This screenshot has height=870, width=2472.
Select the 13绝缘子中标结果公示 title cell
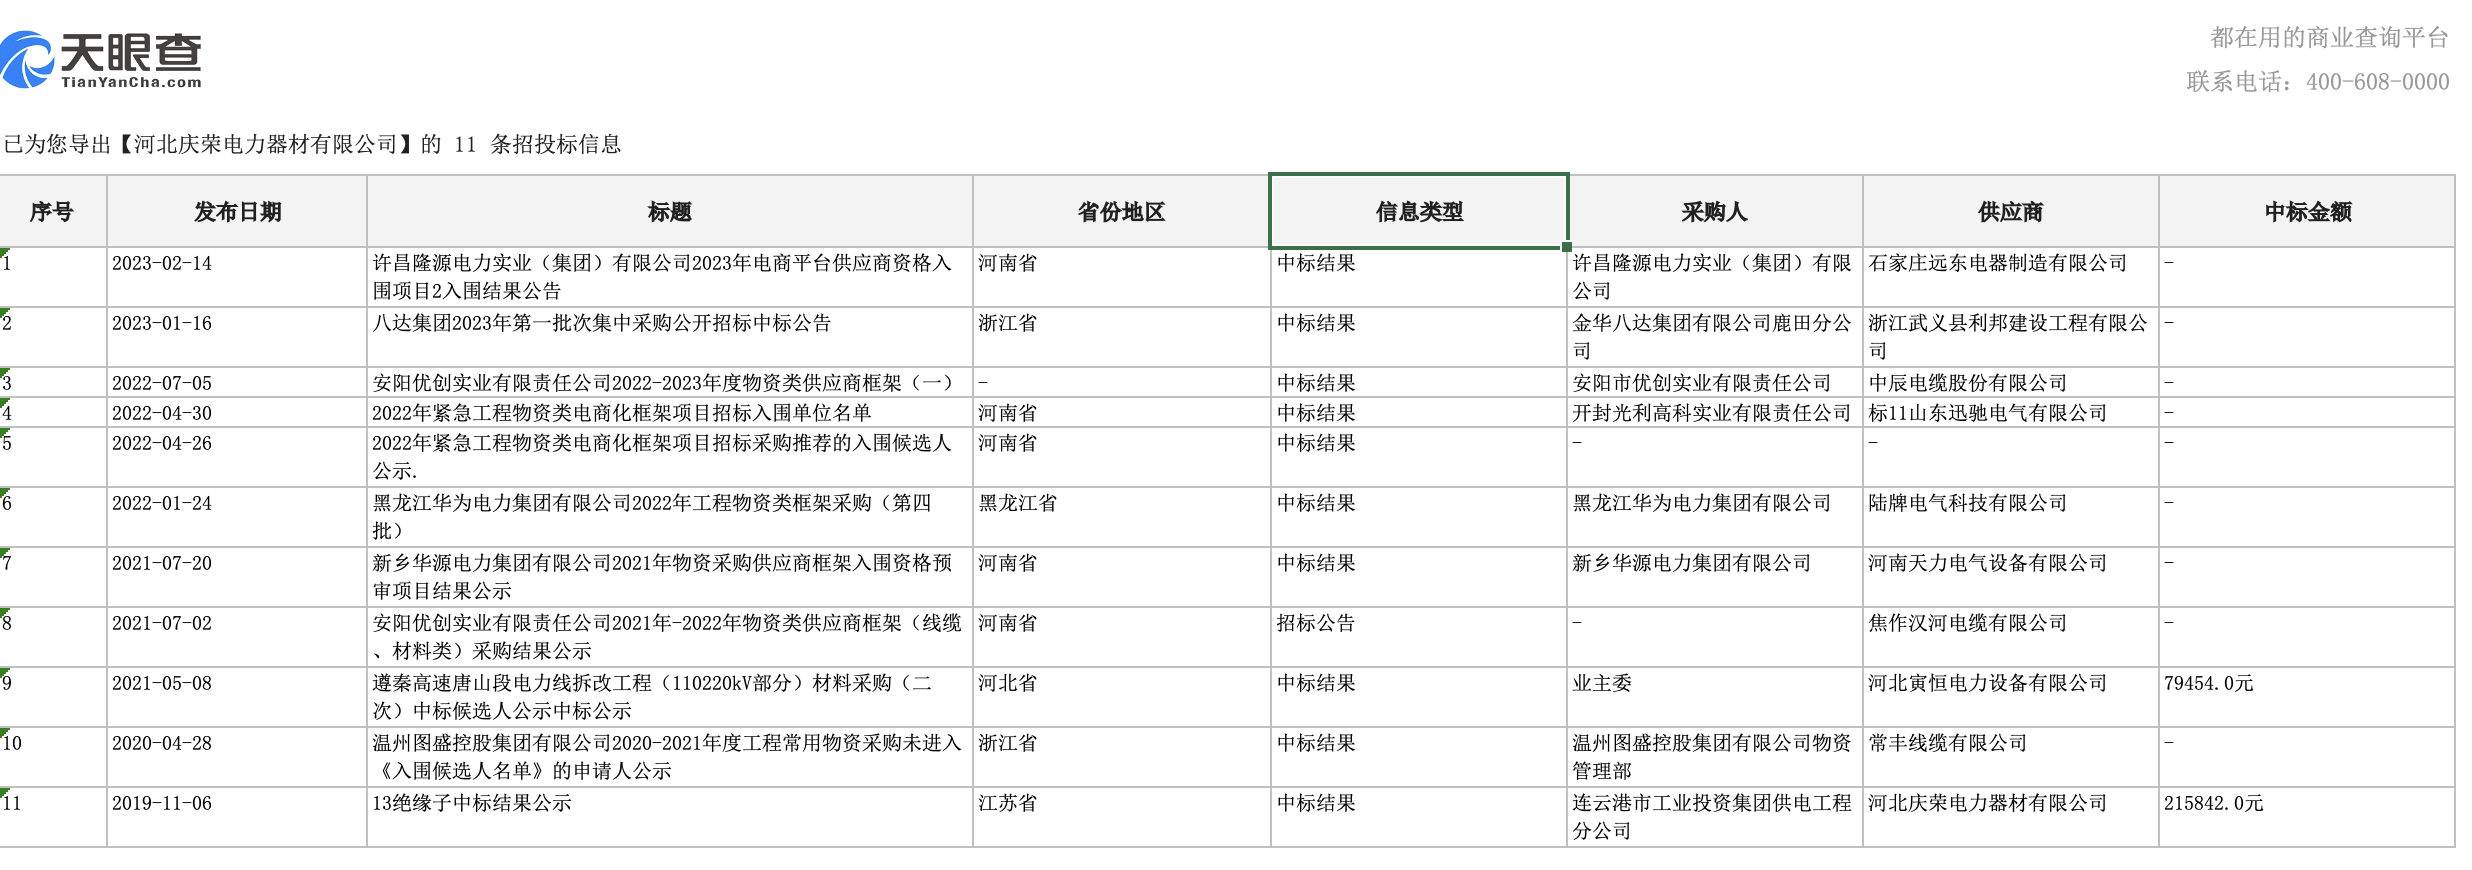[472, 804]
